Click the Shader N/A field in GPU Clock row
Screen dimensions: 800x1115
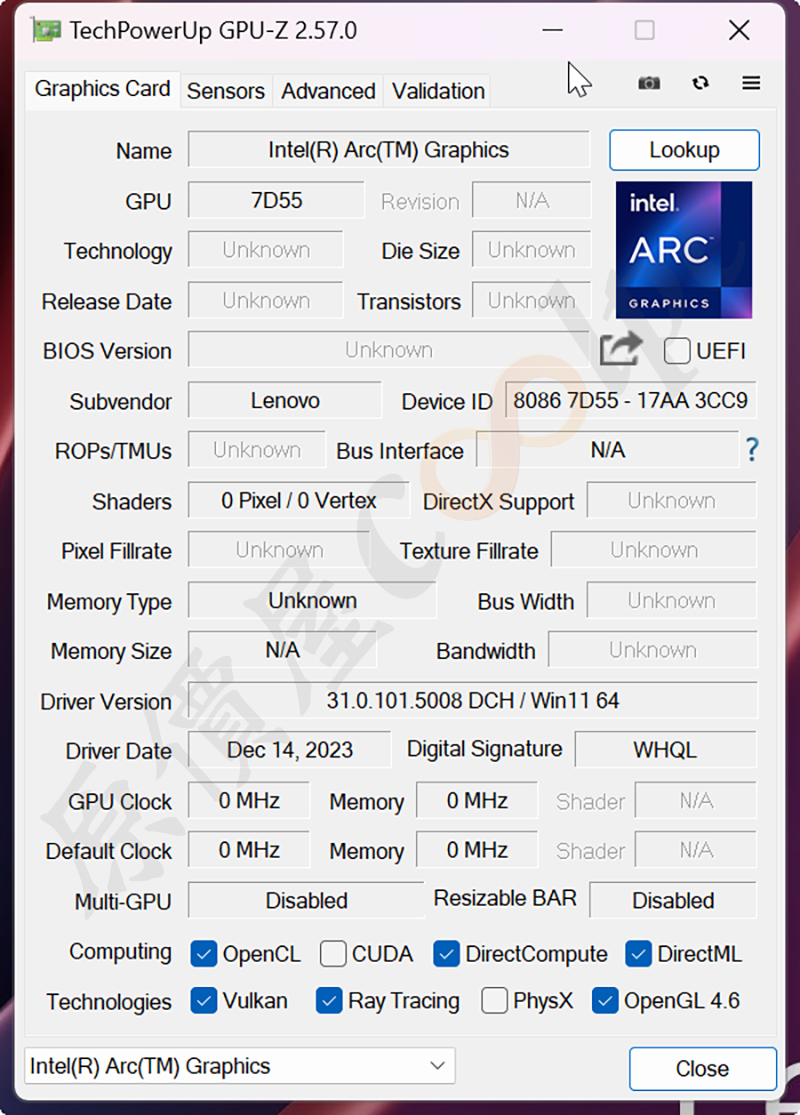pyautogui.click(x=695, y=801)
